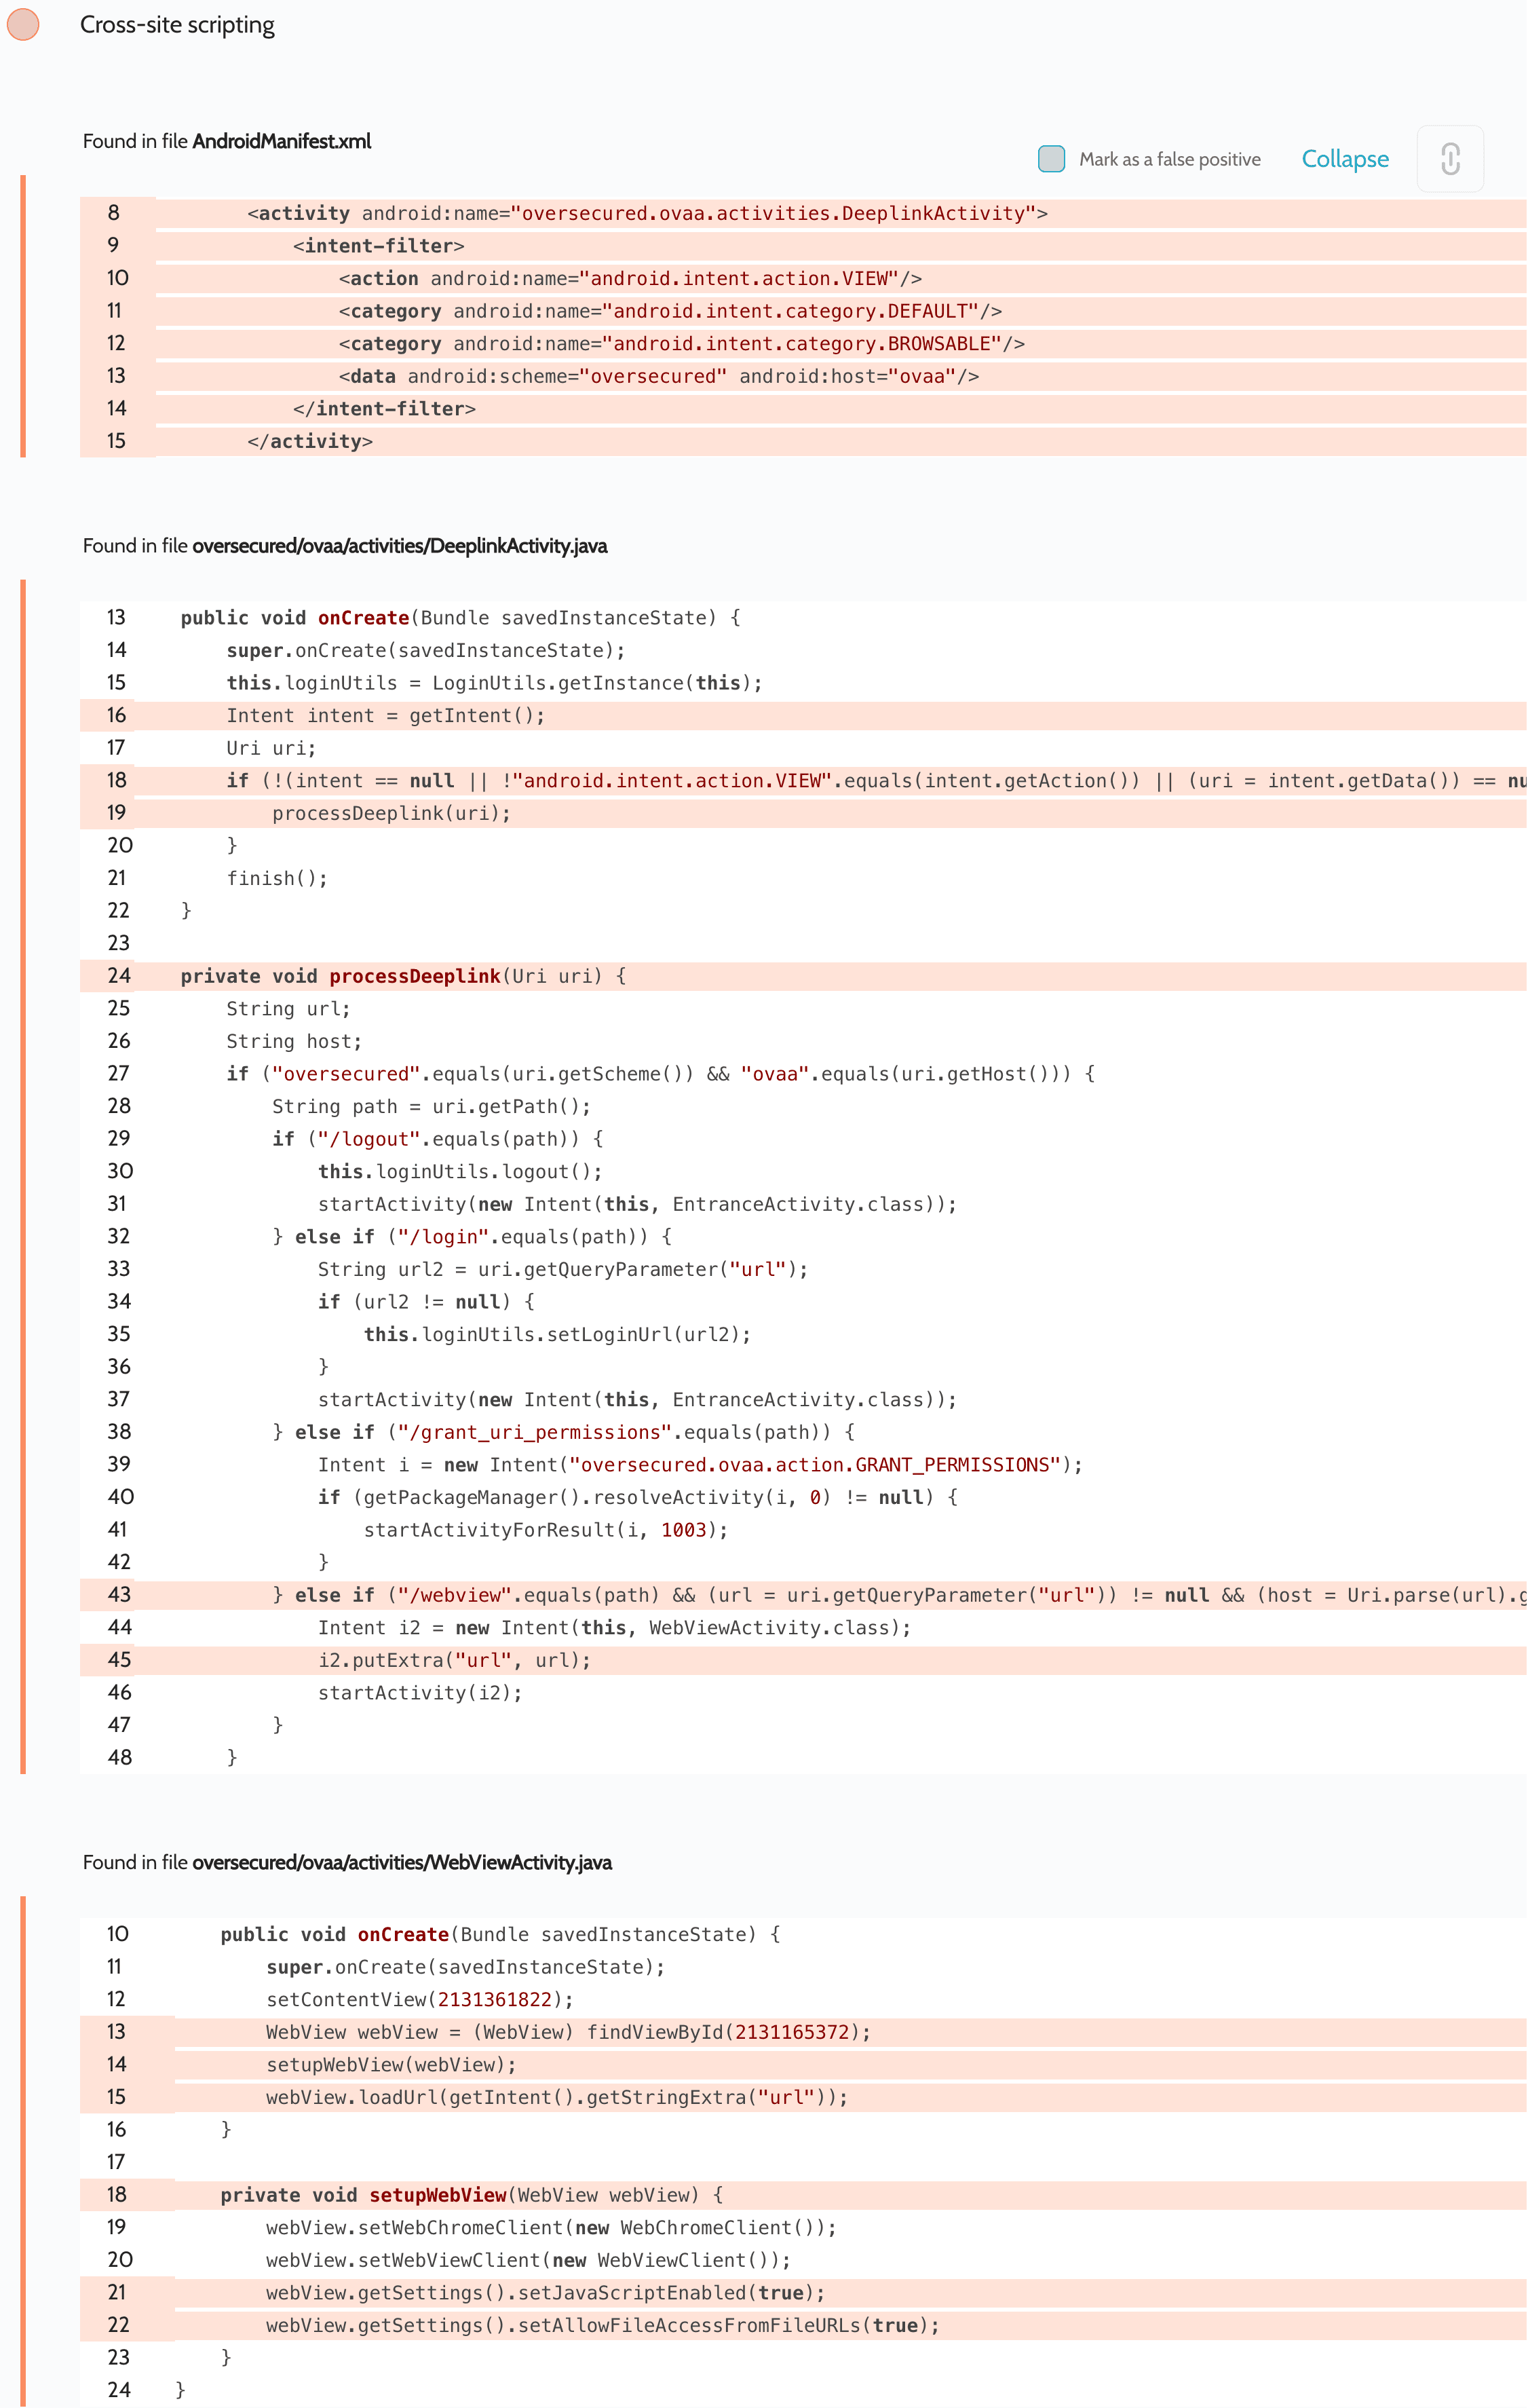The width and height of the screenshot is (1528, 2408).
Task: Click the 'Mark as a false positive' label
Action: pos(1169,160)
